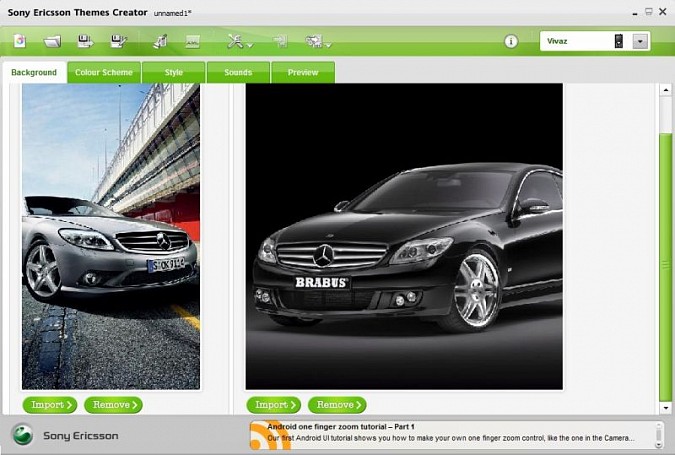Open the settings gears toolbar icon
The image size is (675, 455).
click(314, 41)
